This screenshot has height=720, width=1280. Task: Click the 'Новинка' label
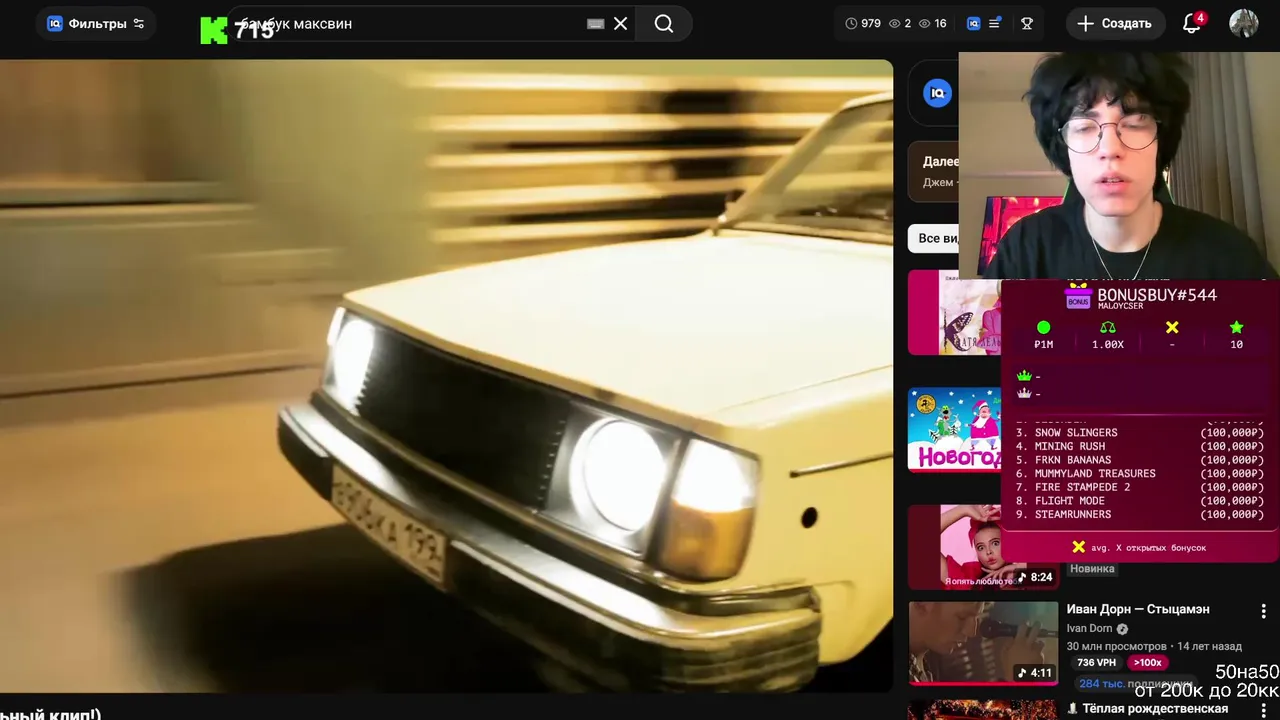pos(1092,568)
